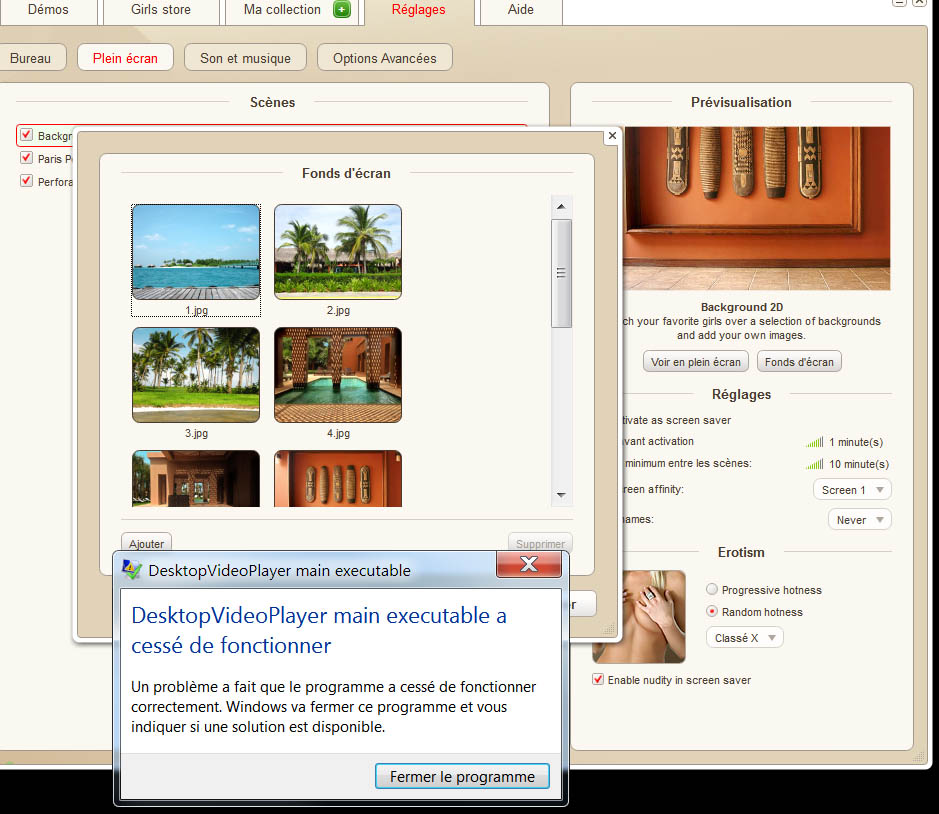Select the 3.jpg wallpaper thumbnail
939x814 pixels.
pos(196,375)
